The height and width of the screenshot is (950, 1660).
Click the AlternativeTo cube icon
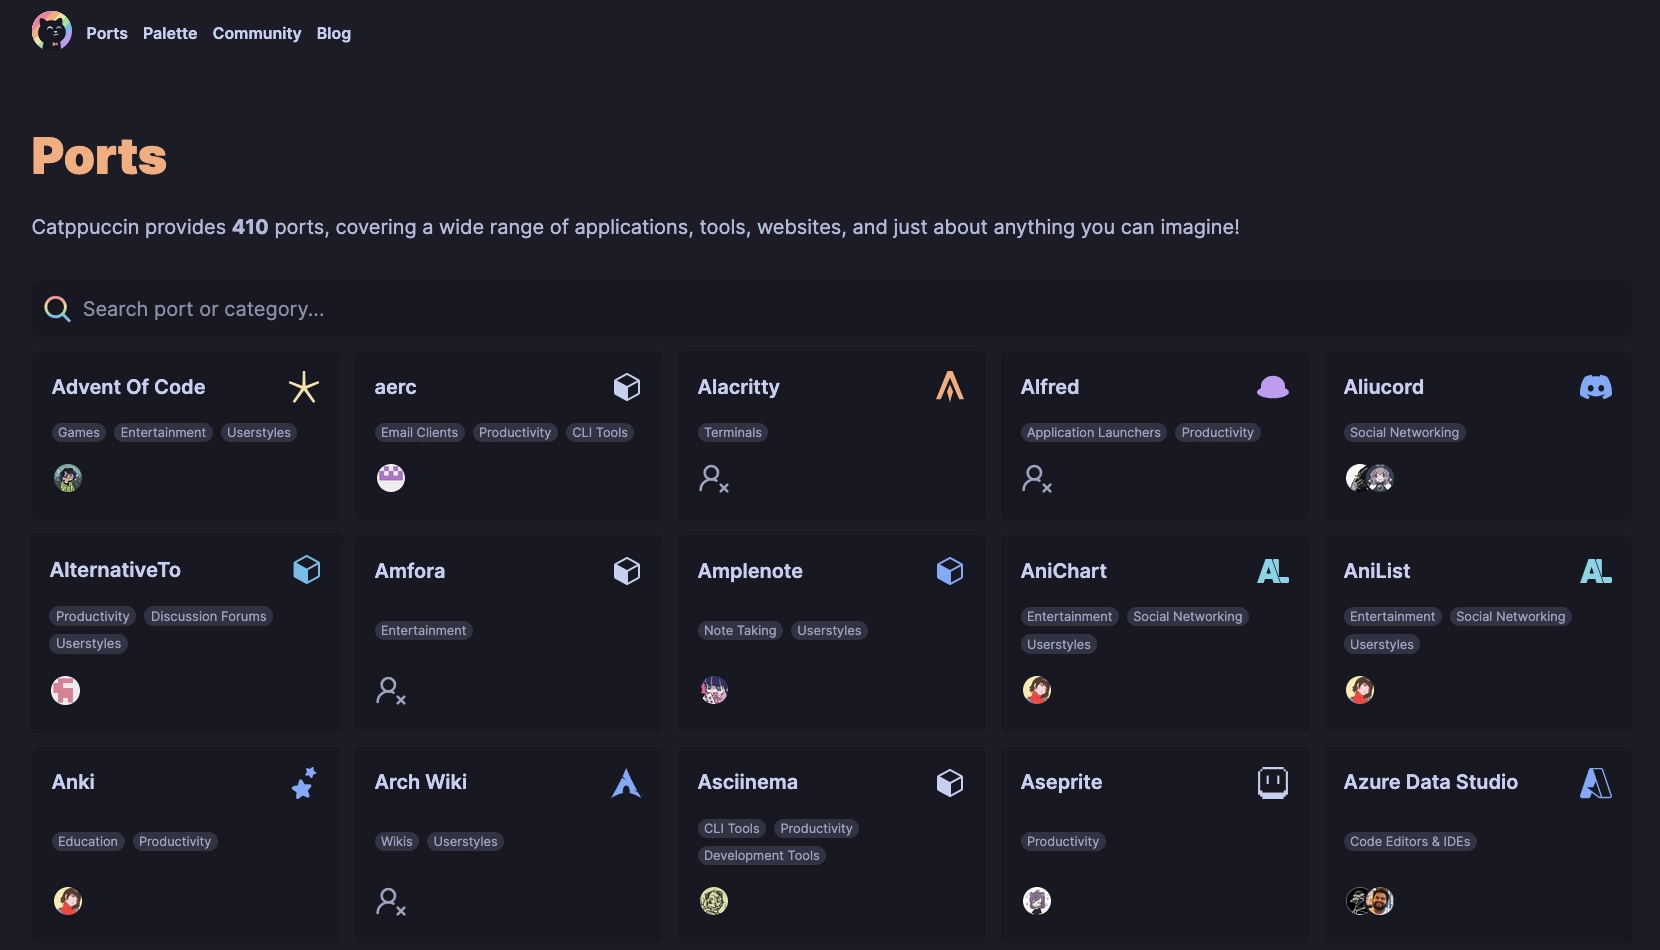click(307, 570)
